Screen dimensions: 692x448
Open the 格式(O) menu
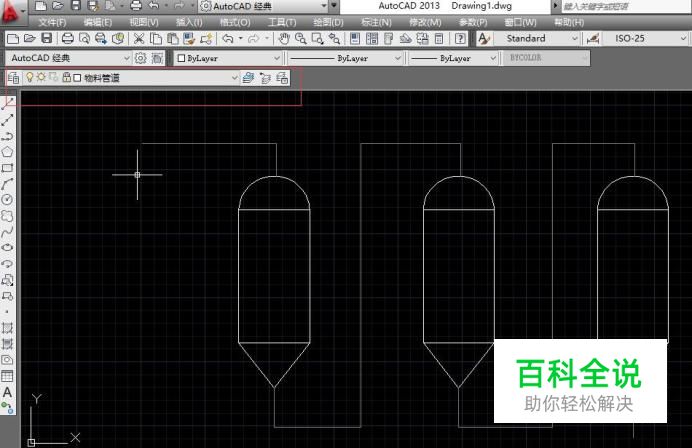pyautogui.click(x=235, y=22)
